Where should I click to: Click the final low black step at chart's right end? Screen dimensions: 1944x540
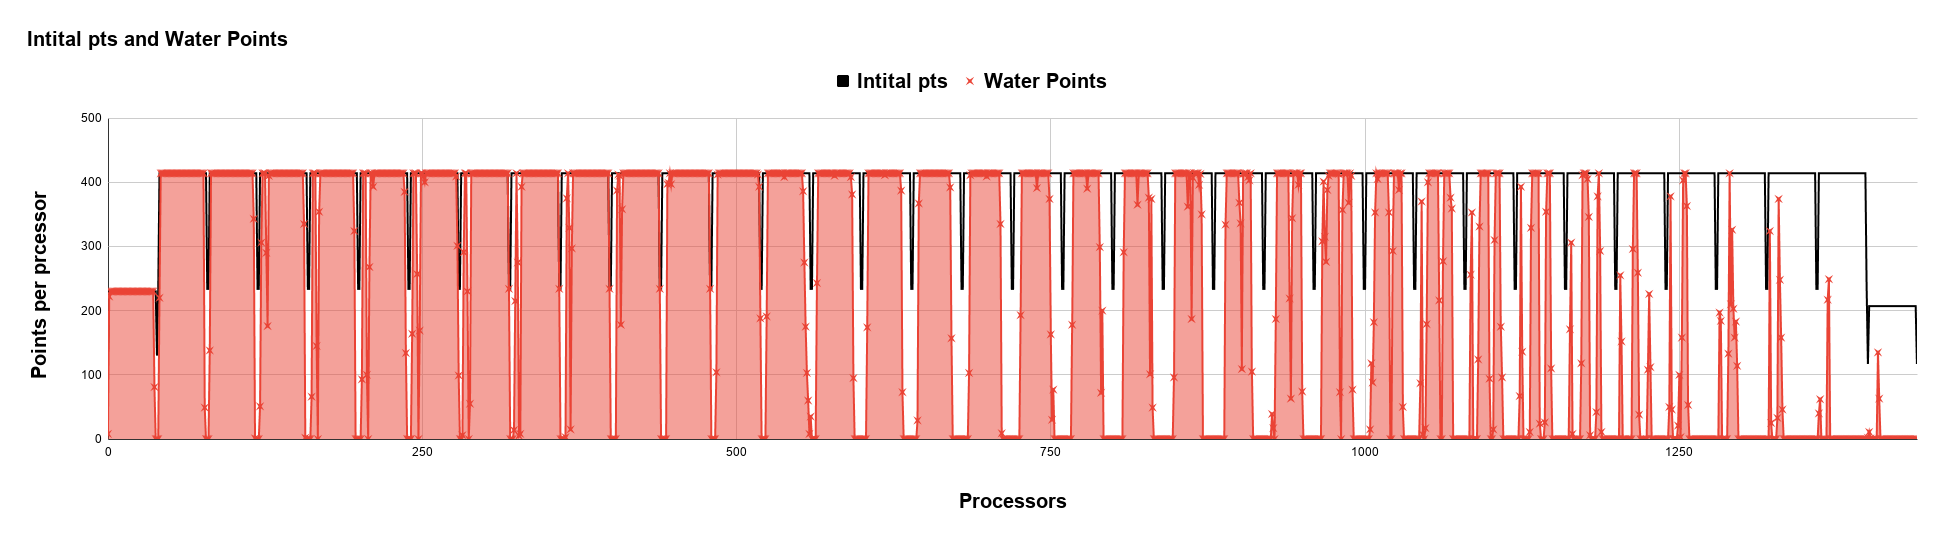(x=1892, y=306)
